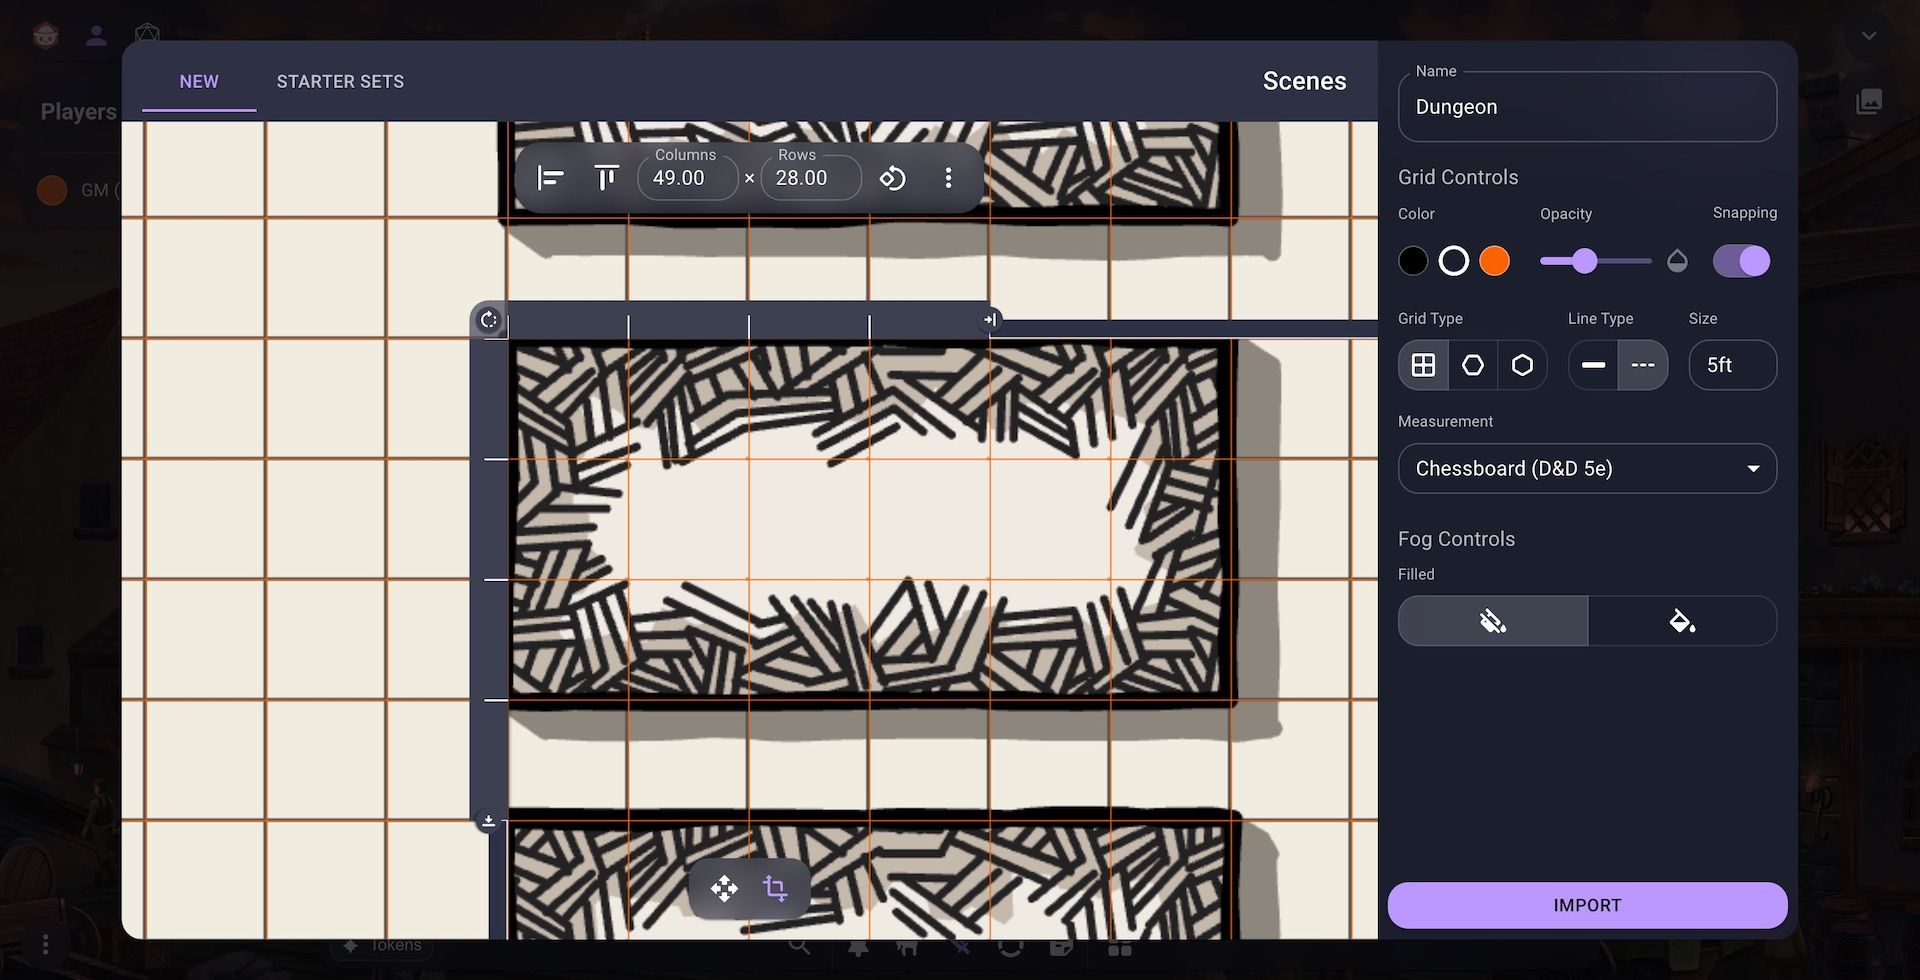1920x980 pixels.
Task: Pick the white grid color
Action: (x=1454, y=261)
